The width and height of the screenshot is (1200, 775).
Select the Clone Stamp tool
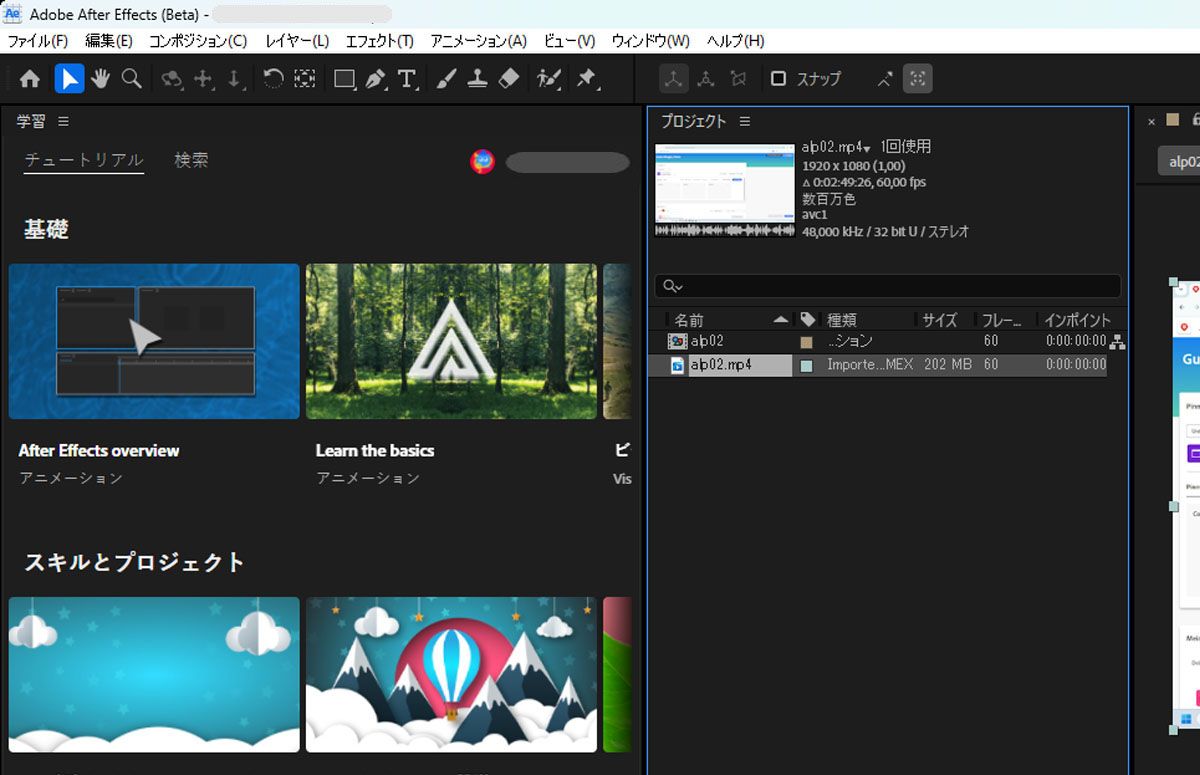point(478,78)
